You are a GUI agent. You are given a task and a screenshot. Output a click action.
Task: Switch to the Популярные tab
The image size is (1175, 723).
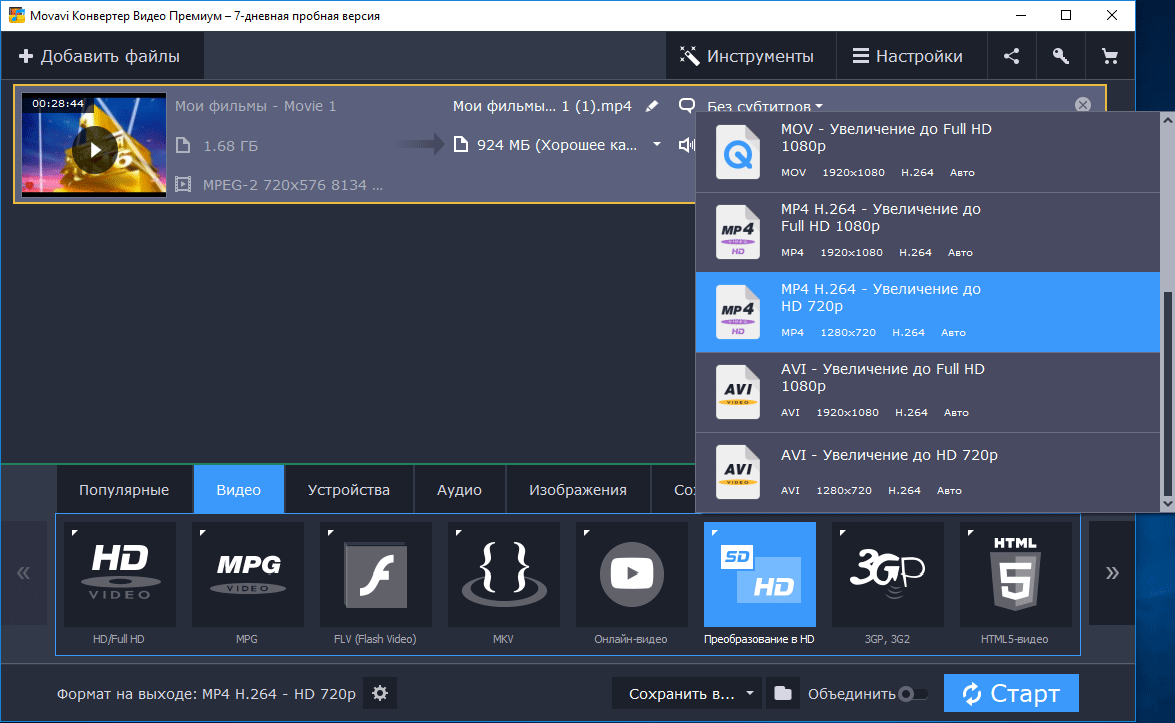(124, 489)
